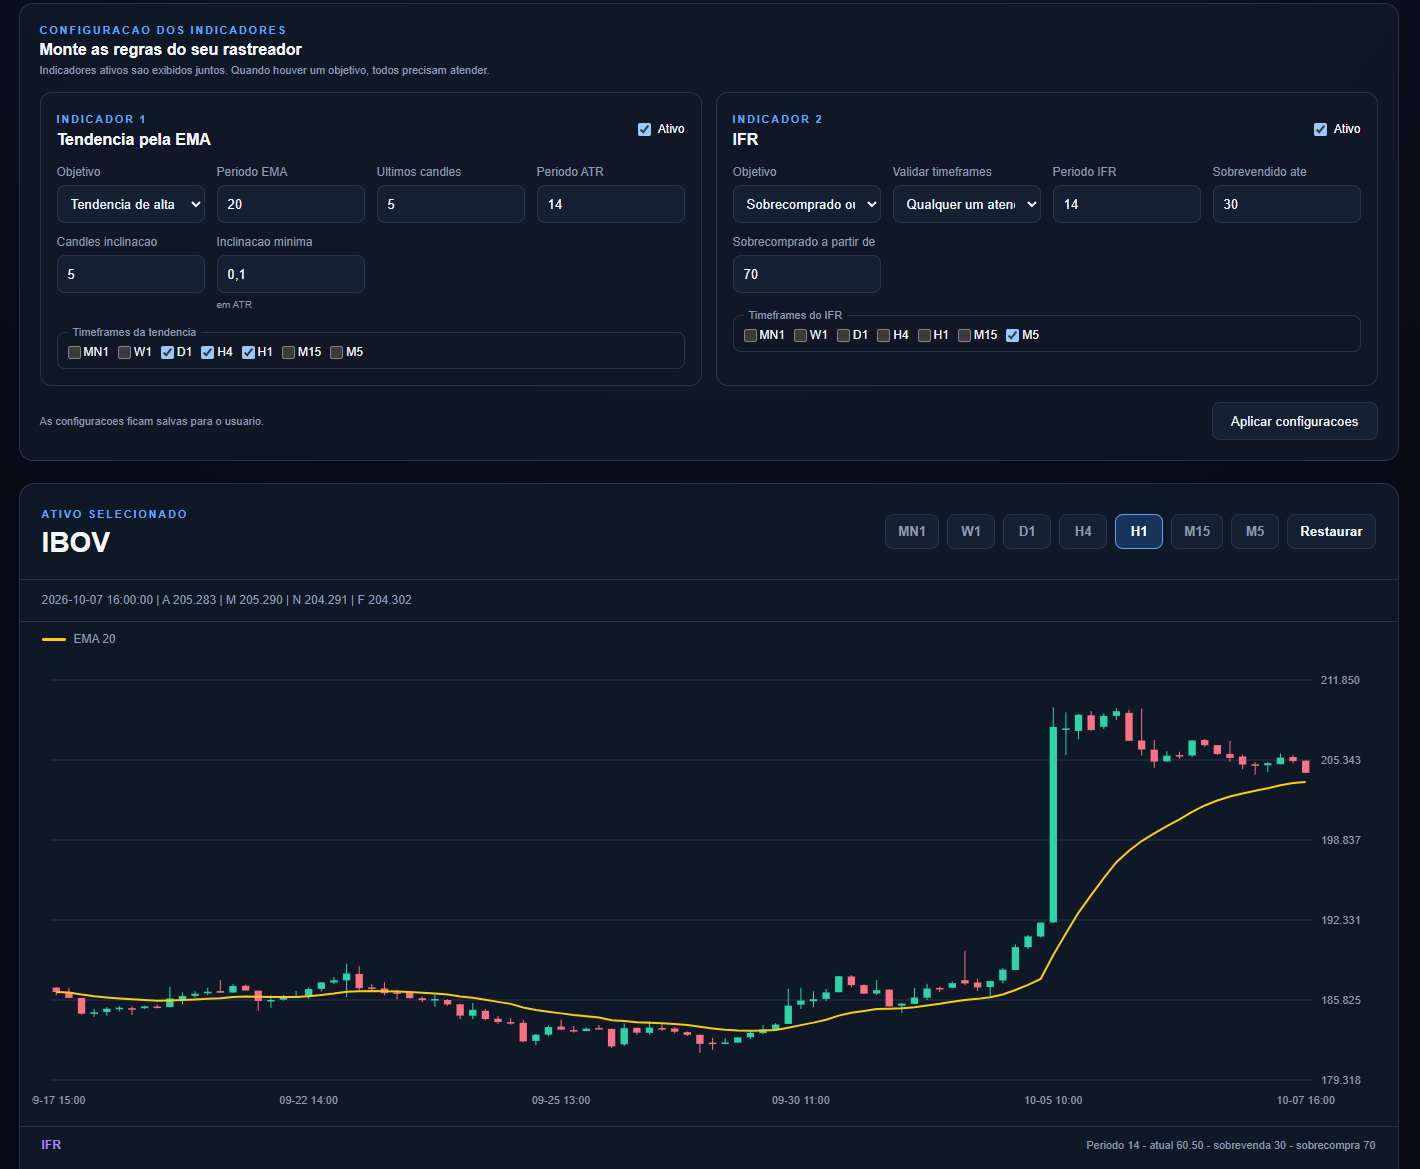Focus the Candles inclinacao input
This screenshot has width=1420, height=1169.
point(131,274)
